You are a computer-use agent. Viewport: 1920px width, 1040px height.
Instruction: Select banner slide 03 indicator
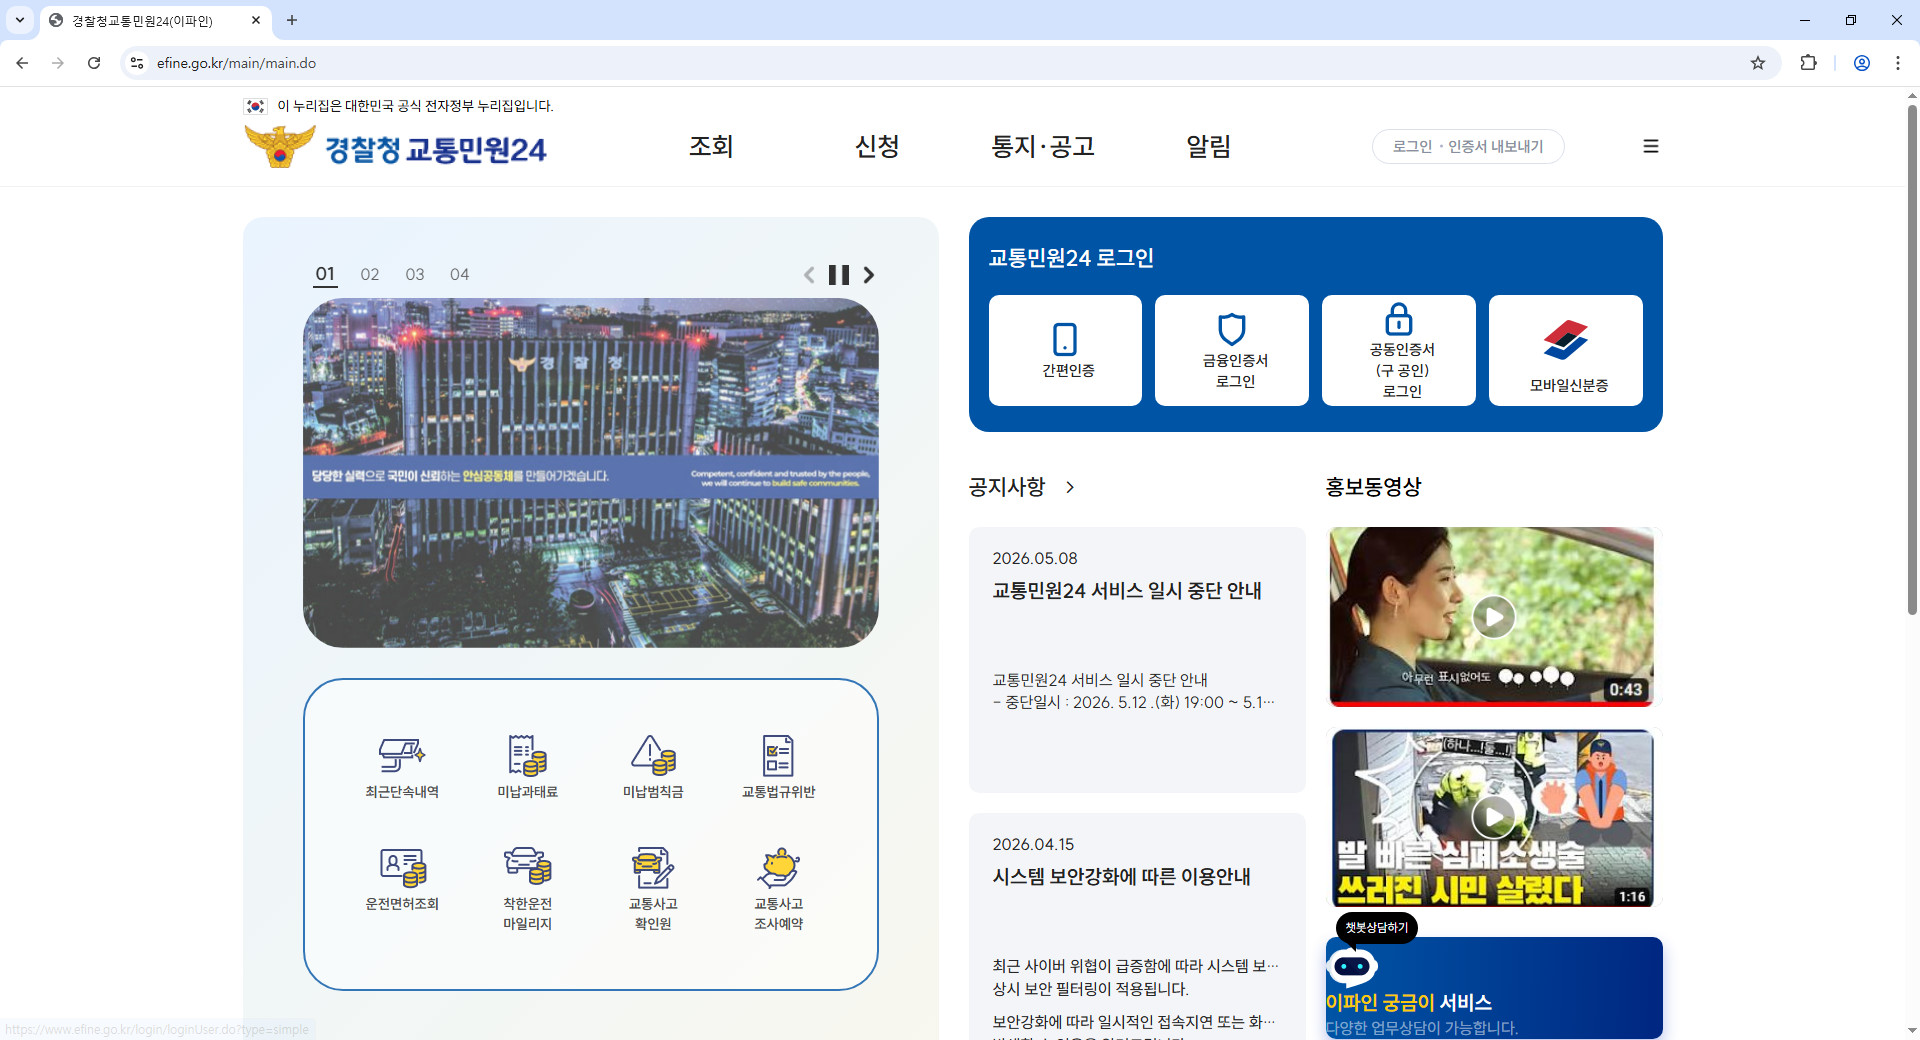[x=415, y=274]
